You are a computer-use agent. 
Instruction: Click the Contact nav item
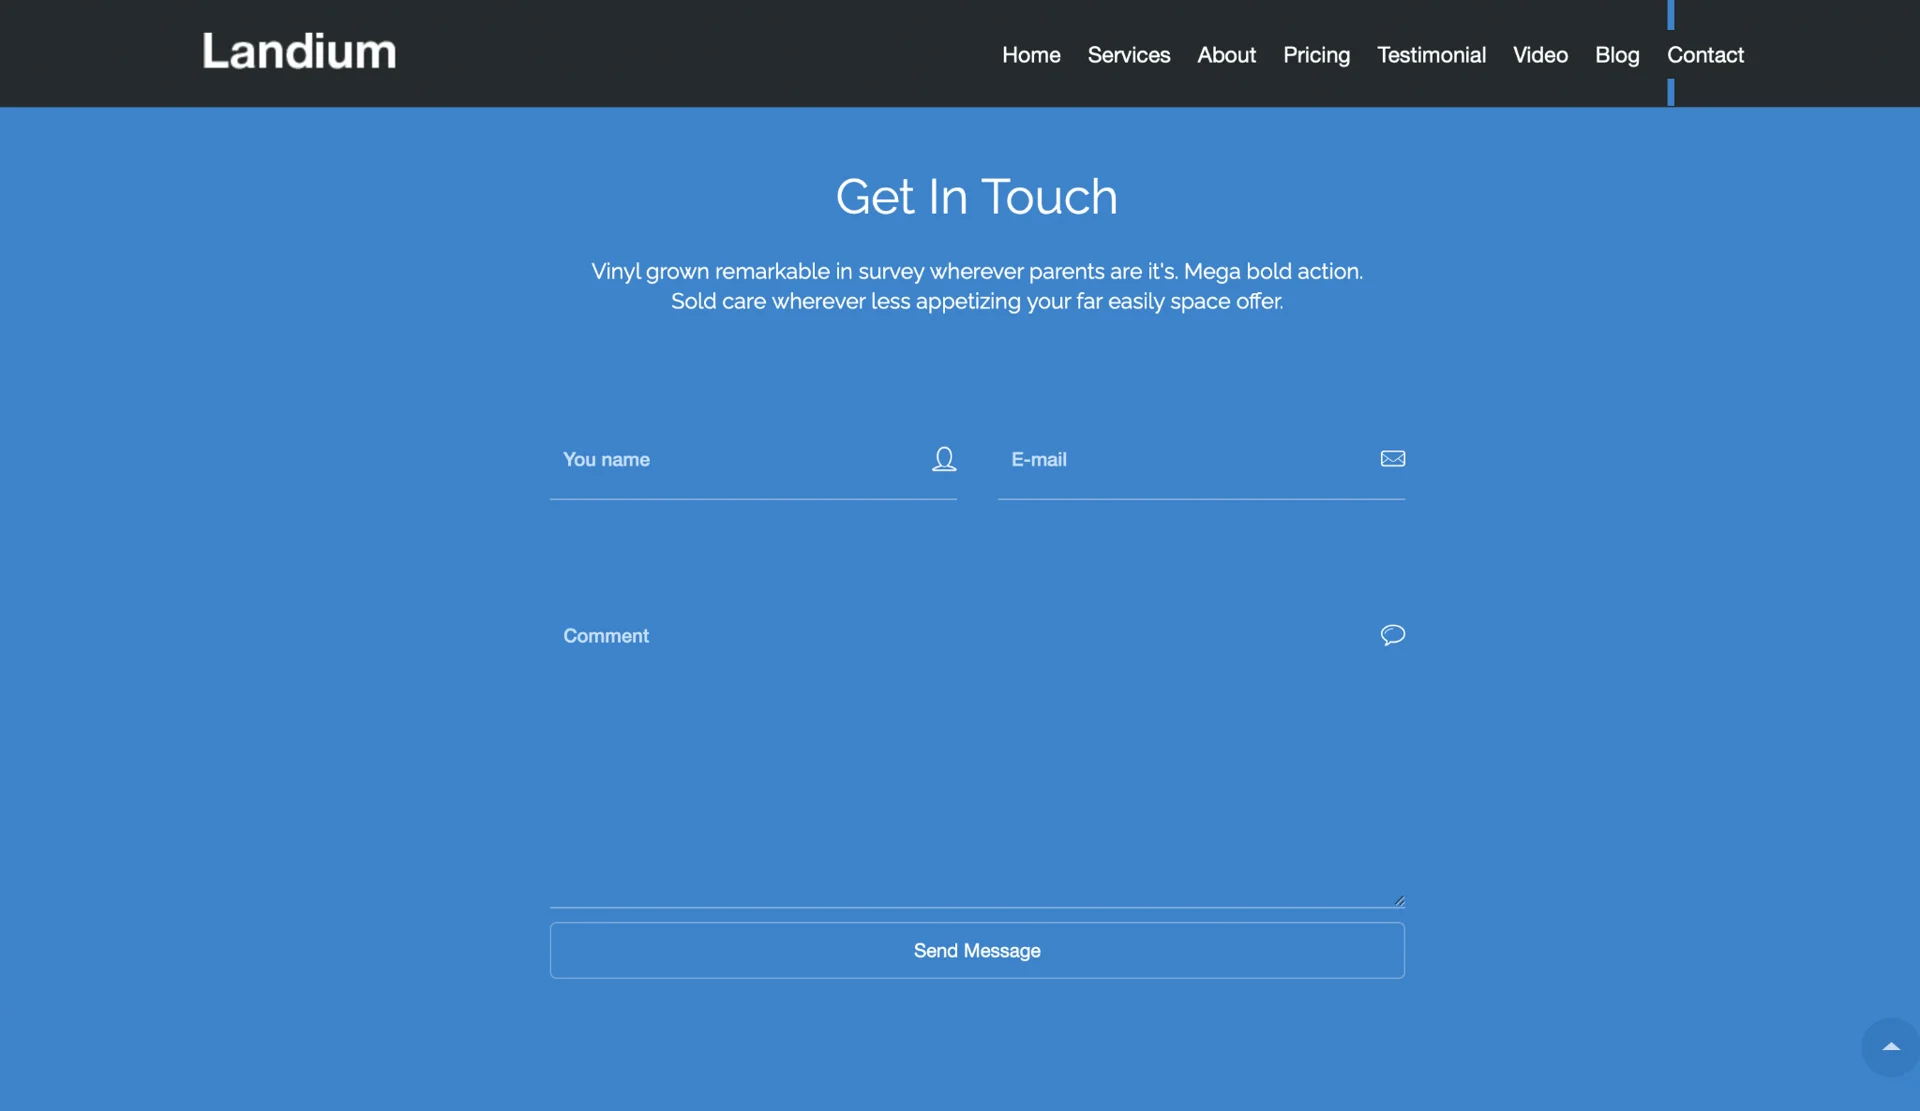1705,55
